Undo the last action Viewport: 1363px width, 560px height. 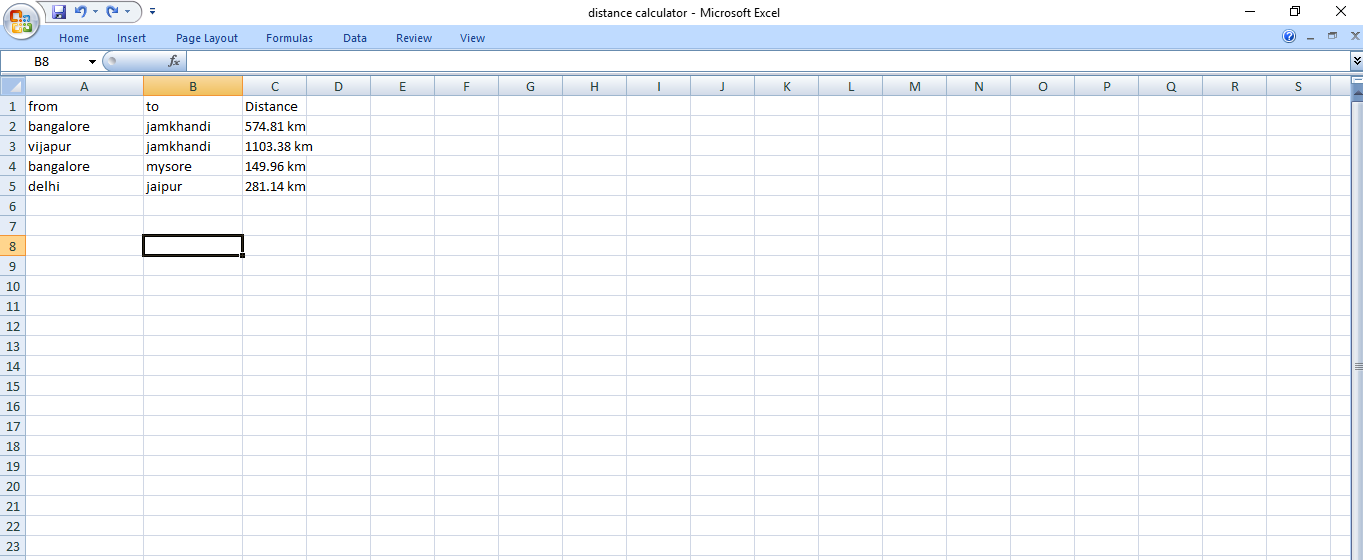click(81, 12)
